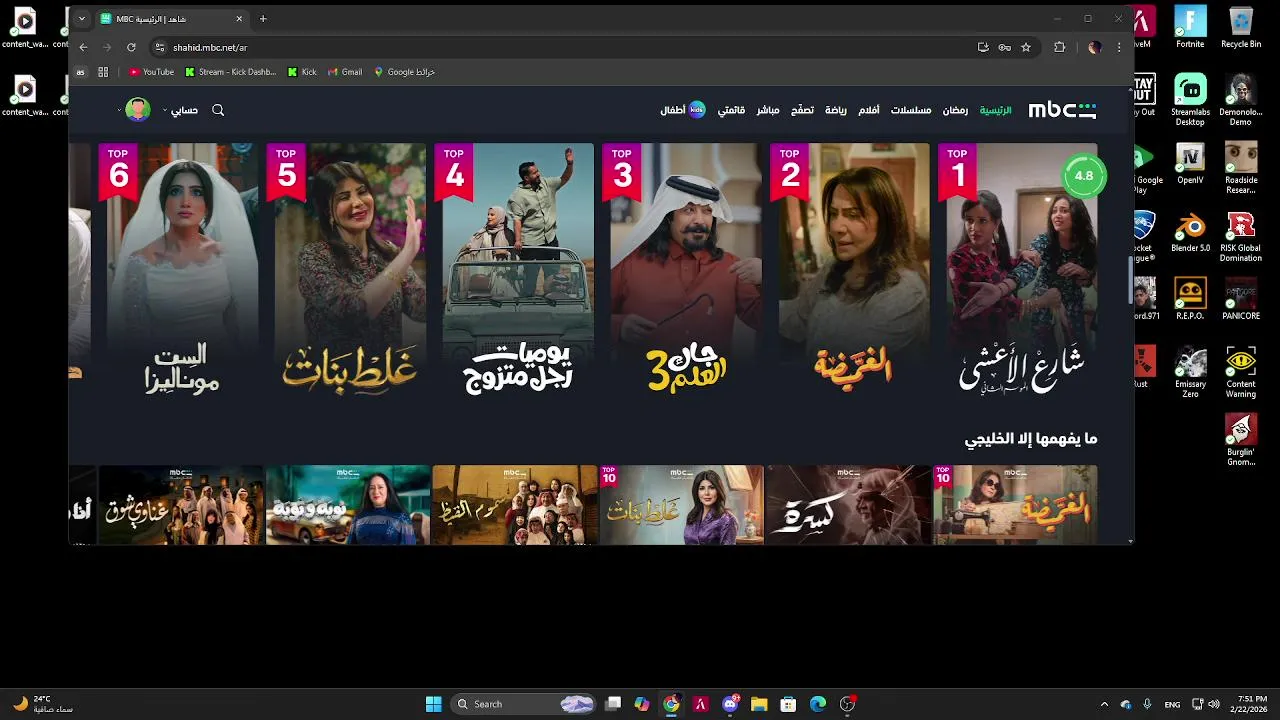
Task: Open the Recycle Bin desktop icon
Action: (1241, 26)
